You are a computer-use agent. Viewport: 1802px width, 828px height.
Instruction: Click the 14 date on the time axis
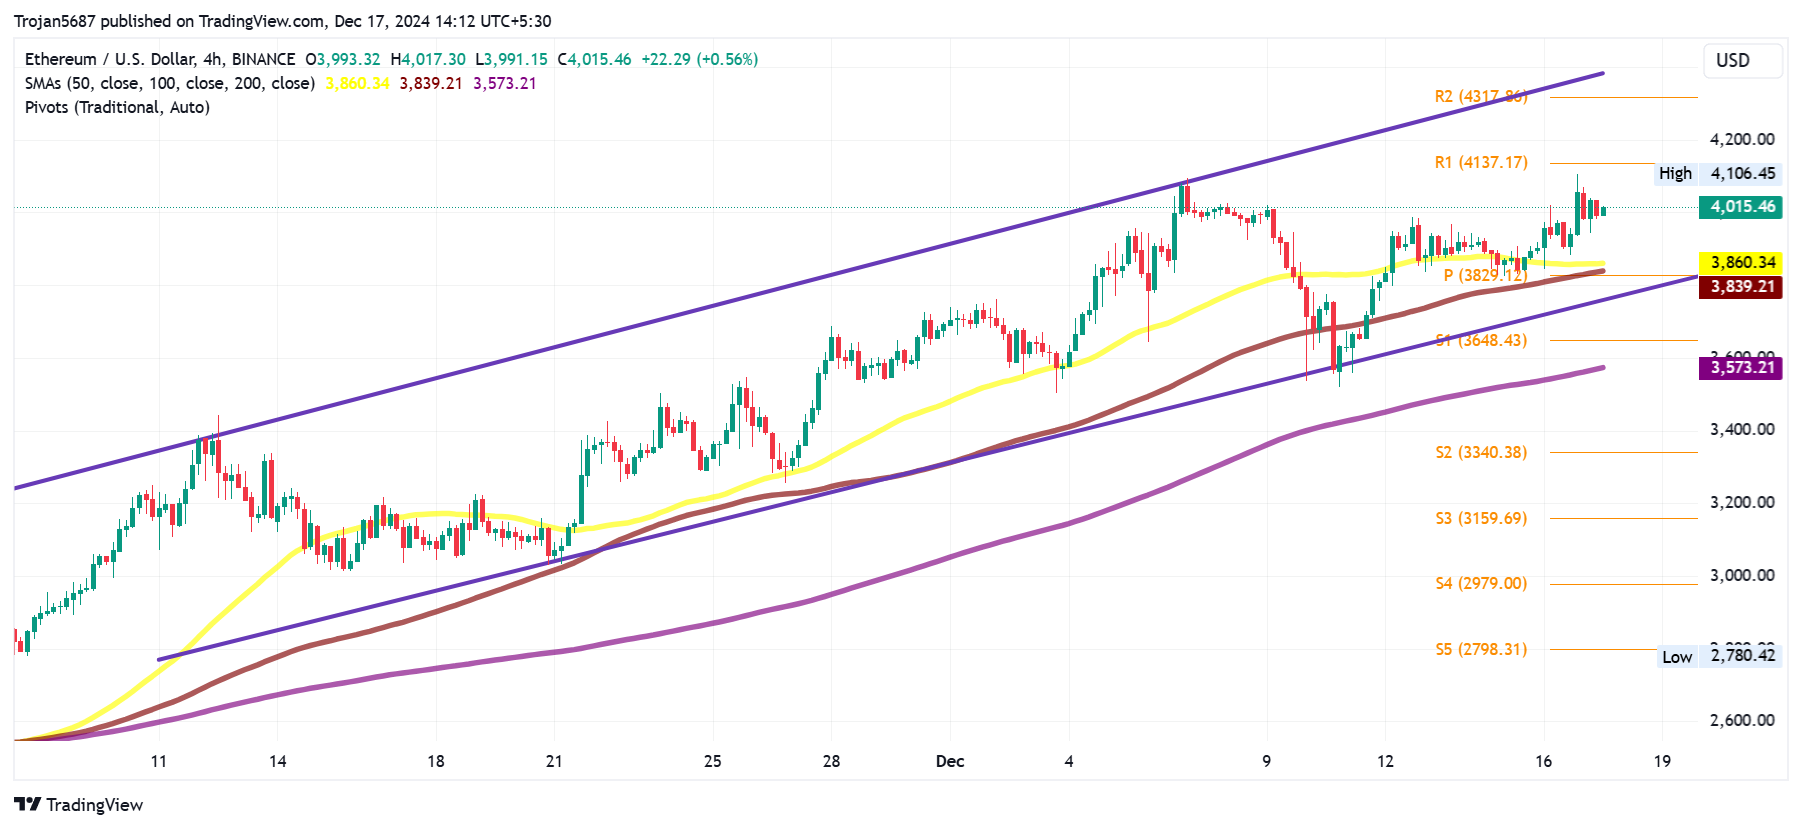click(278, 761)
